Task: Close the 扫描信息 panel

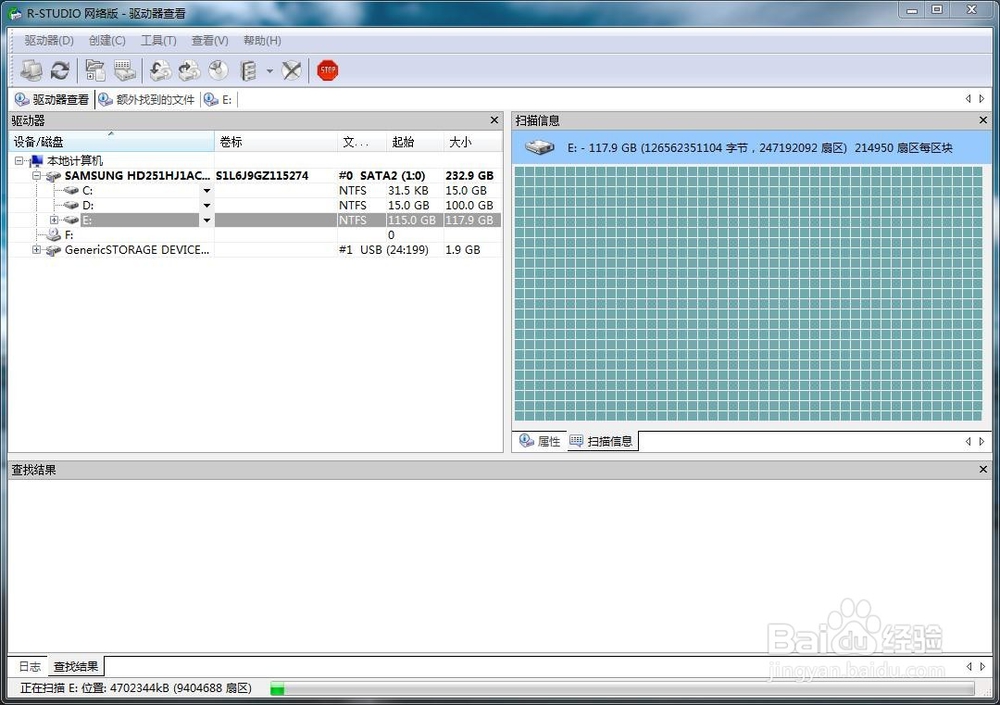Action: [x=983, y=120]
